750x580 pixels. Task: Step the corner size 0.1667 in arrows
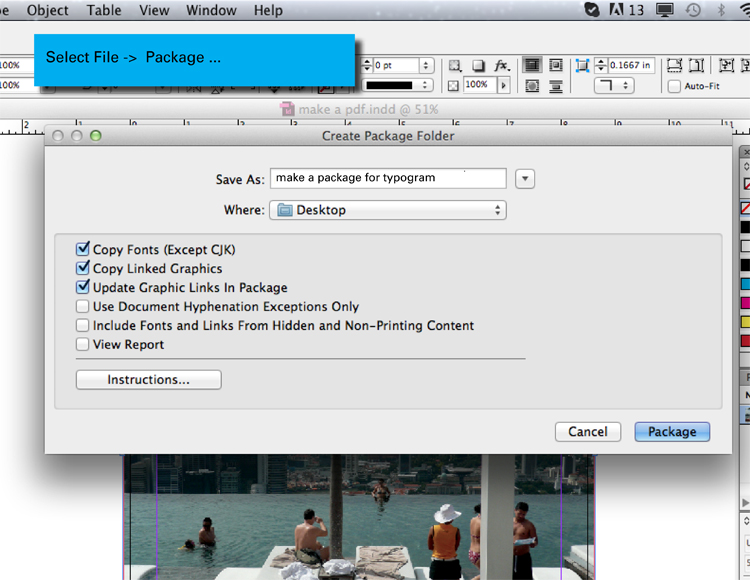click(x=601, y=66)
